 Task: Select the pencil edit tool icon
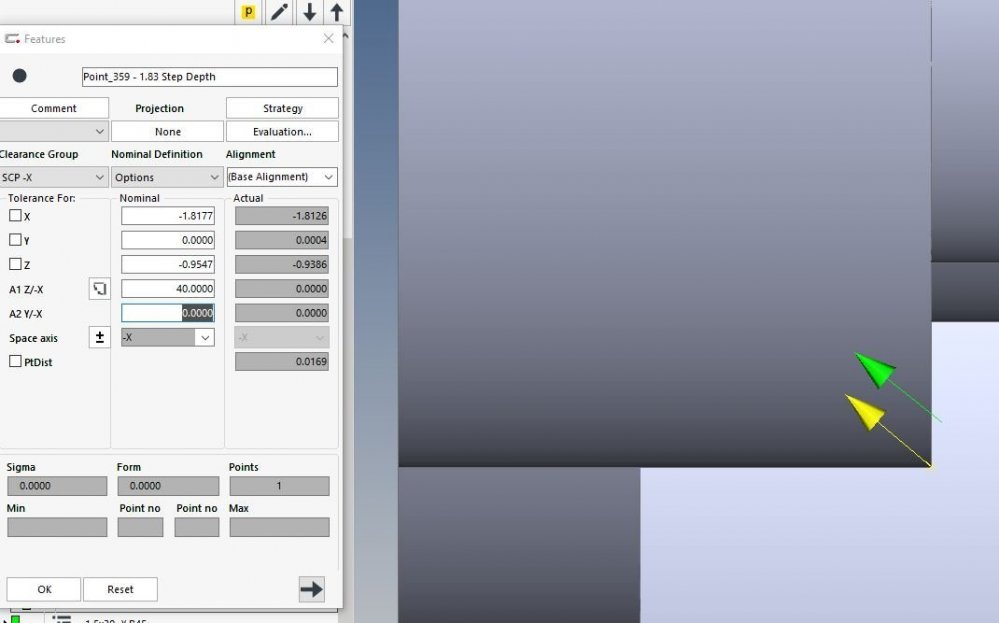click(278, 11)
